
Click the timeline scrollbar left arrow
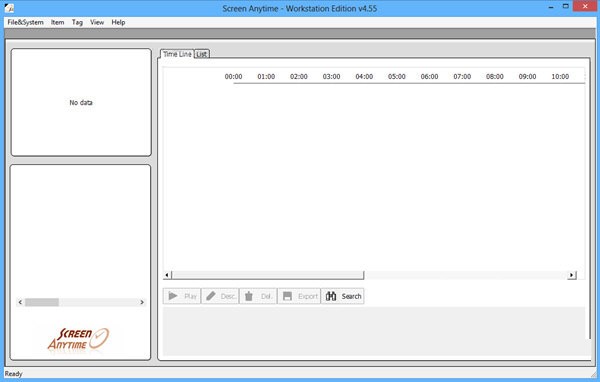click(x=167, y=275)
